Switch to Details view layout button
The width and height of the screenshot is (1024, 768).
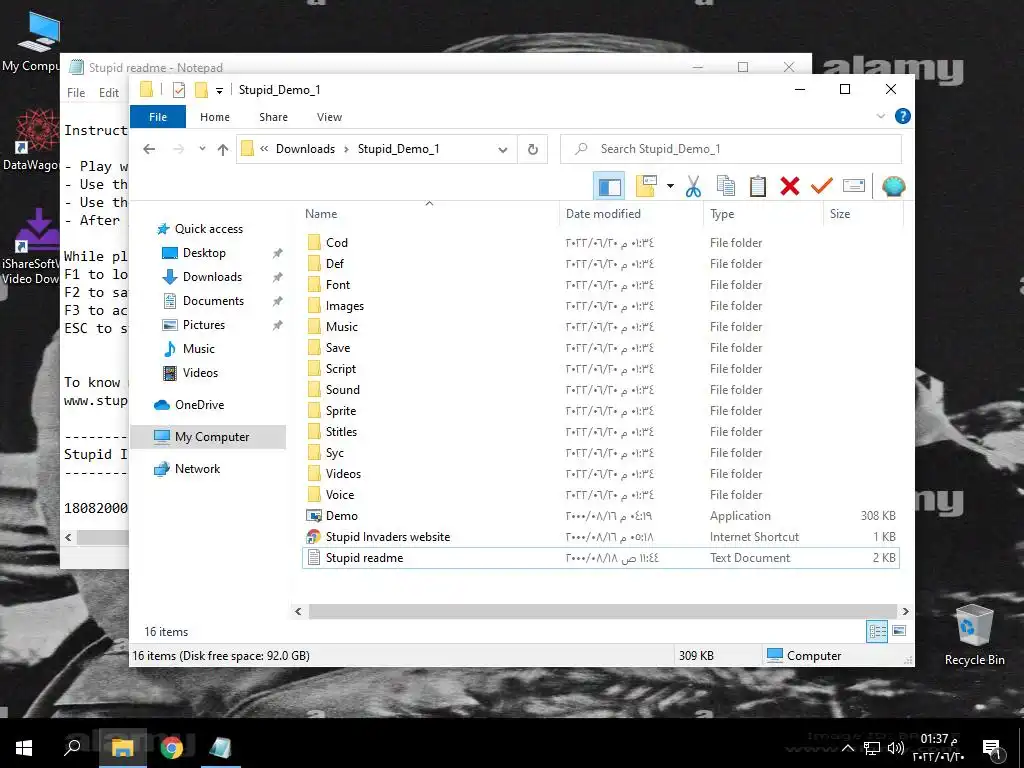coord(877,631)
